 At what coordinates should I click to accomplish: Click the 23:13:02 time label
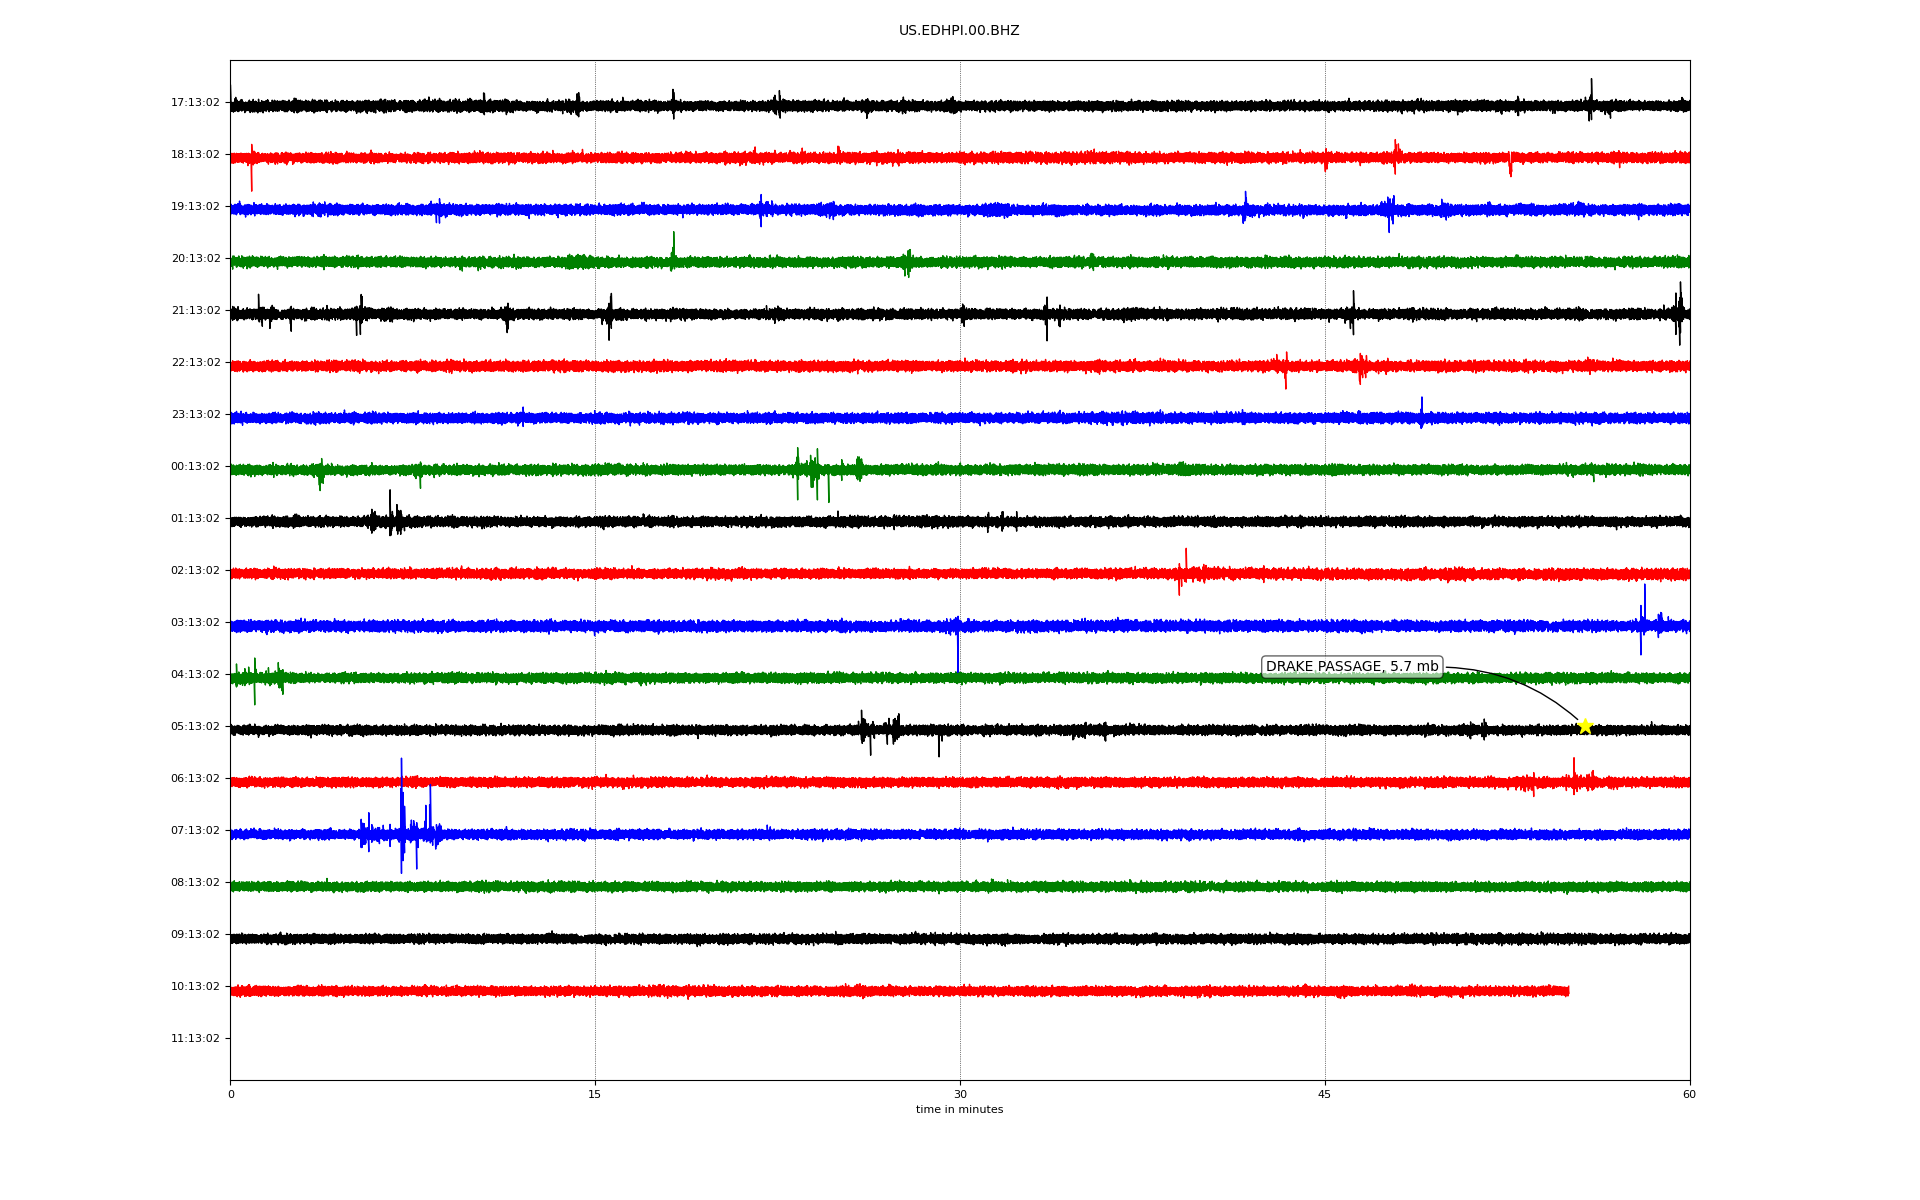point(195,414)
